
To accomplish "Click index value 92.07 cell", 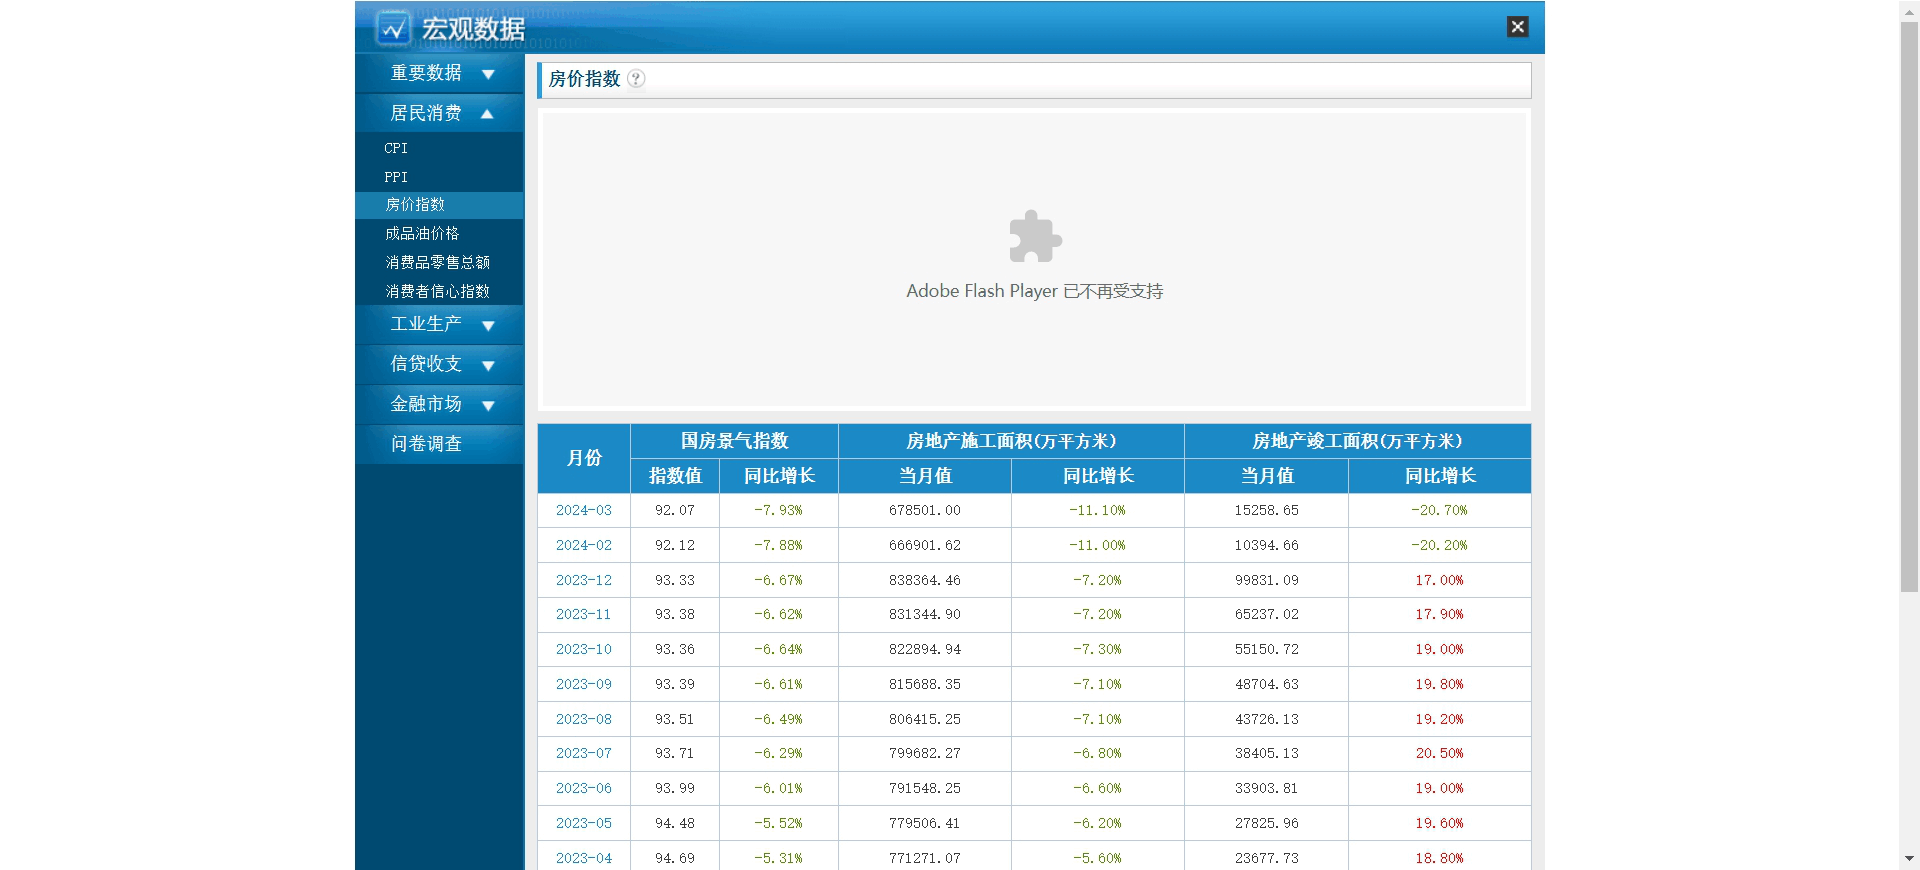I will point(675,510).
